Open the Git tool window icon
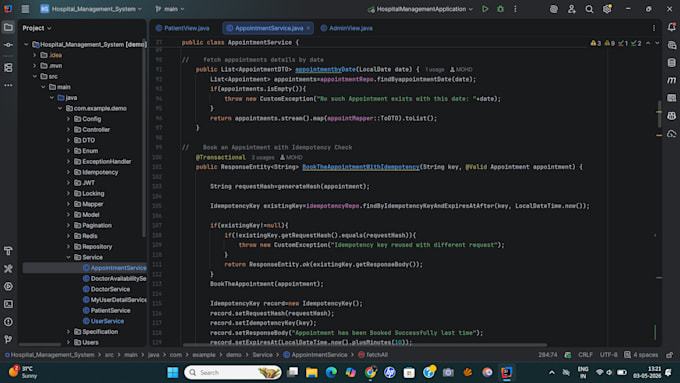Screen dimensions: 680x383 coord(8,339)
